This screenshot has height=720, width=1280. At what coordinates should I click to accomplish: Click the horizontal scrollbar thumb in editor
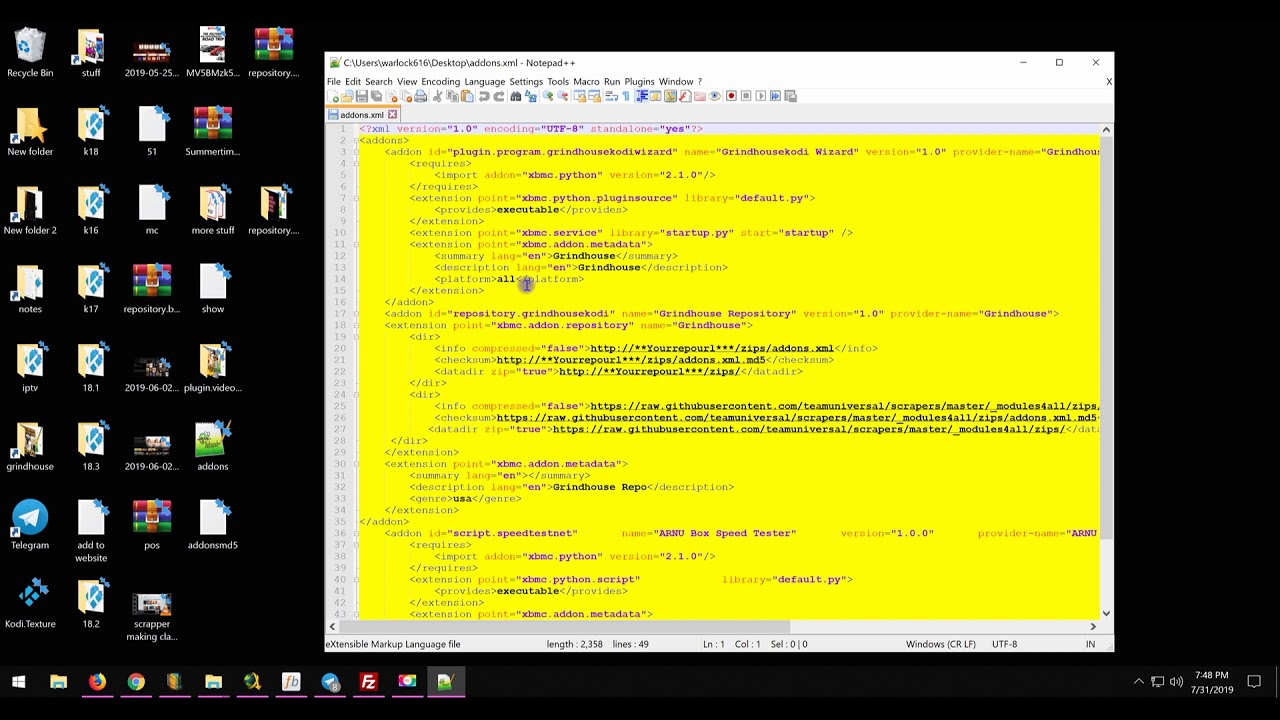563,627
